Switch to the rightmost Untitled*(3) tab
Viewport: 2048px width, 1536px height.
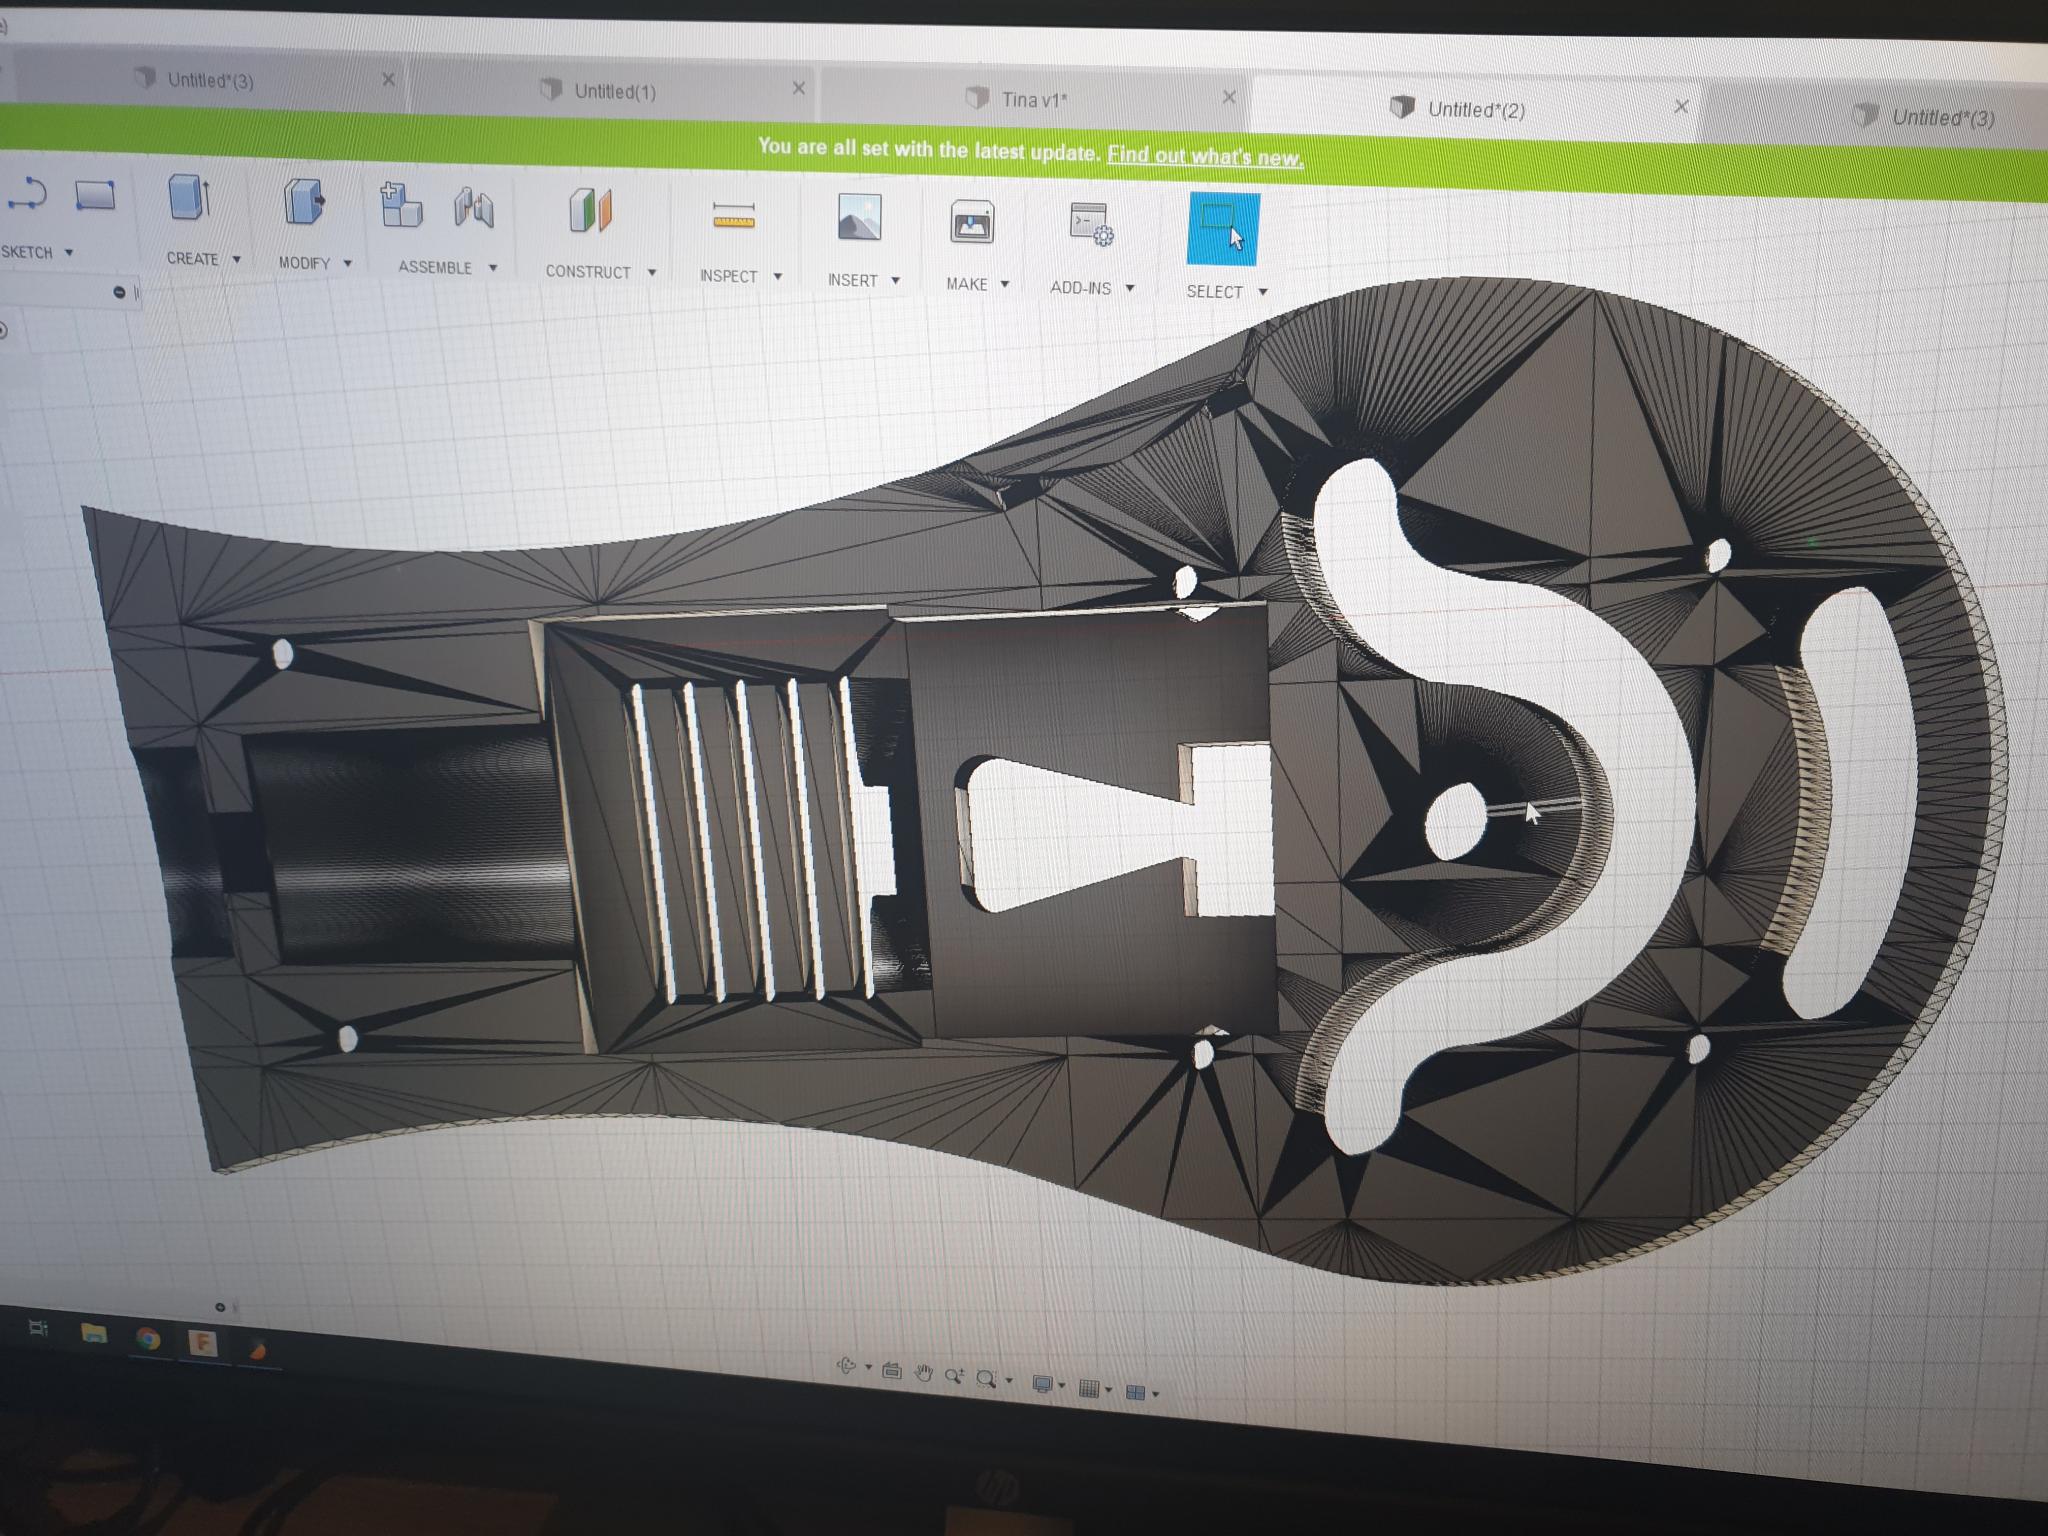coord(1943,117)
